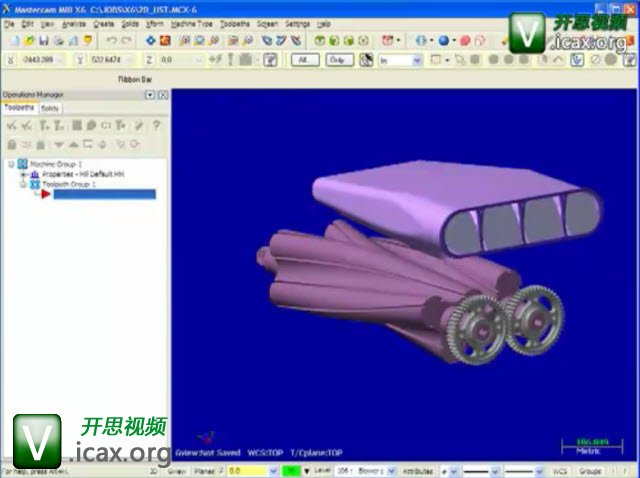Switch to the Solids tab

[50, 108]
